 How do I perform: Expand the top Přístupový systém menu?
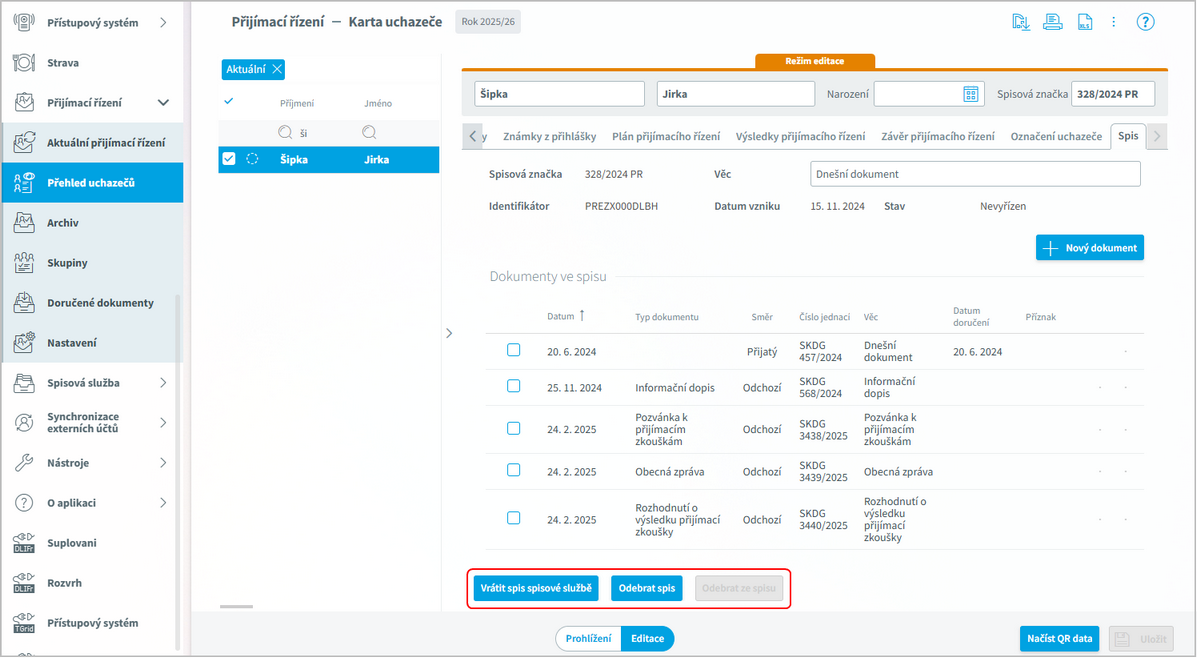pyautogui.click(x=163, y=23)
